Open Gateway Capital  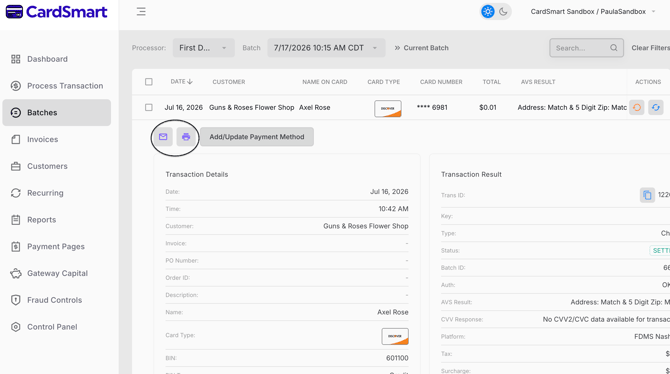(56, 273)
